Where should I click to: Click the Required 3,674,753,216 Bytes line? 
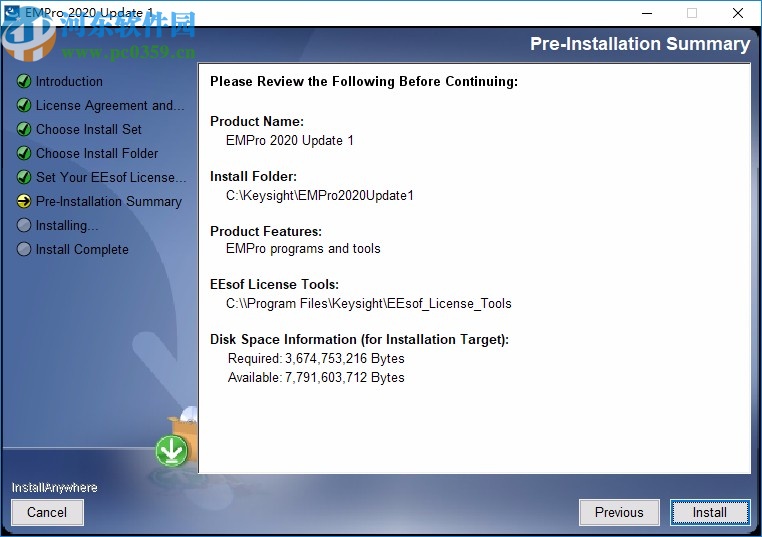316,359
